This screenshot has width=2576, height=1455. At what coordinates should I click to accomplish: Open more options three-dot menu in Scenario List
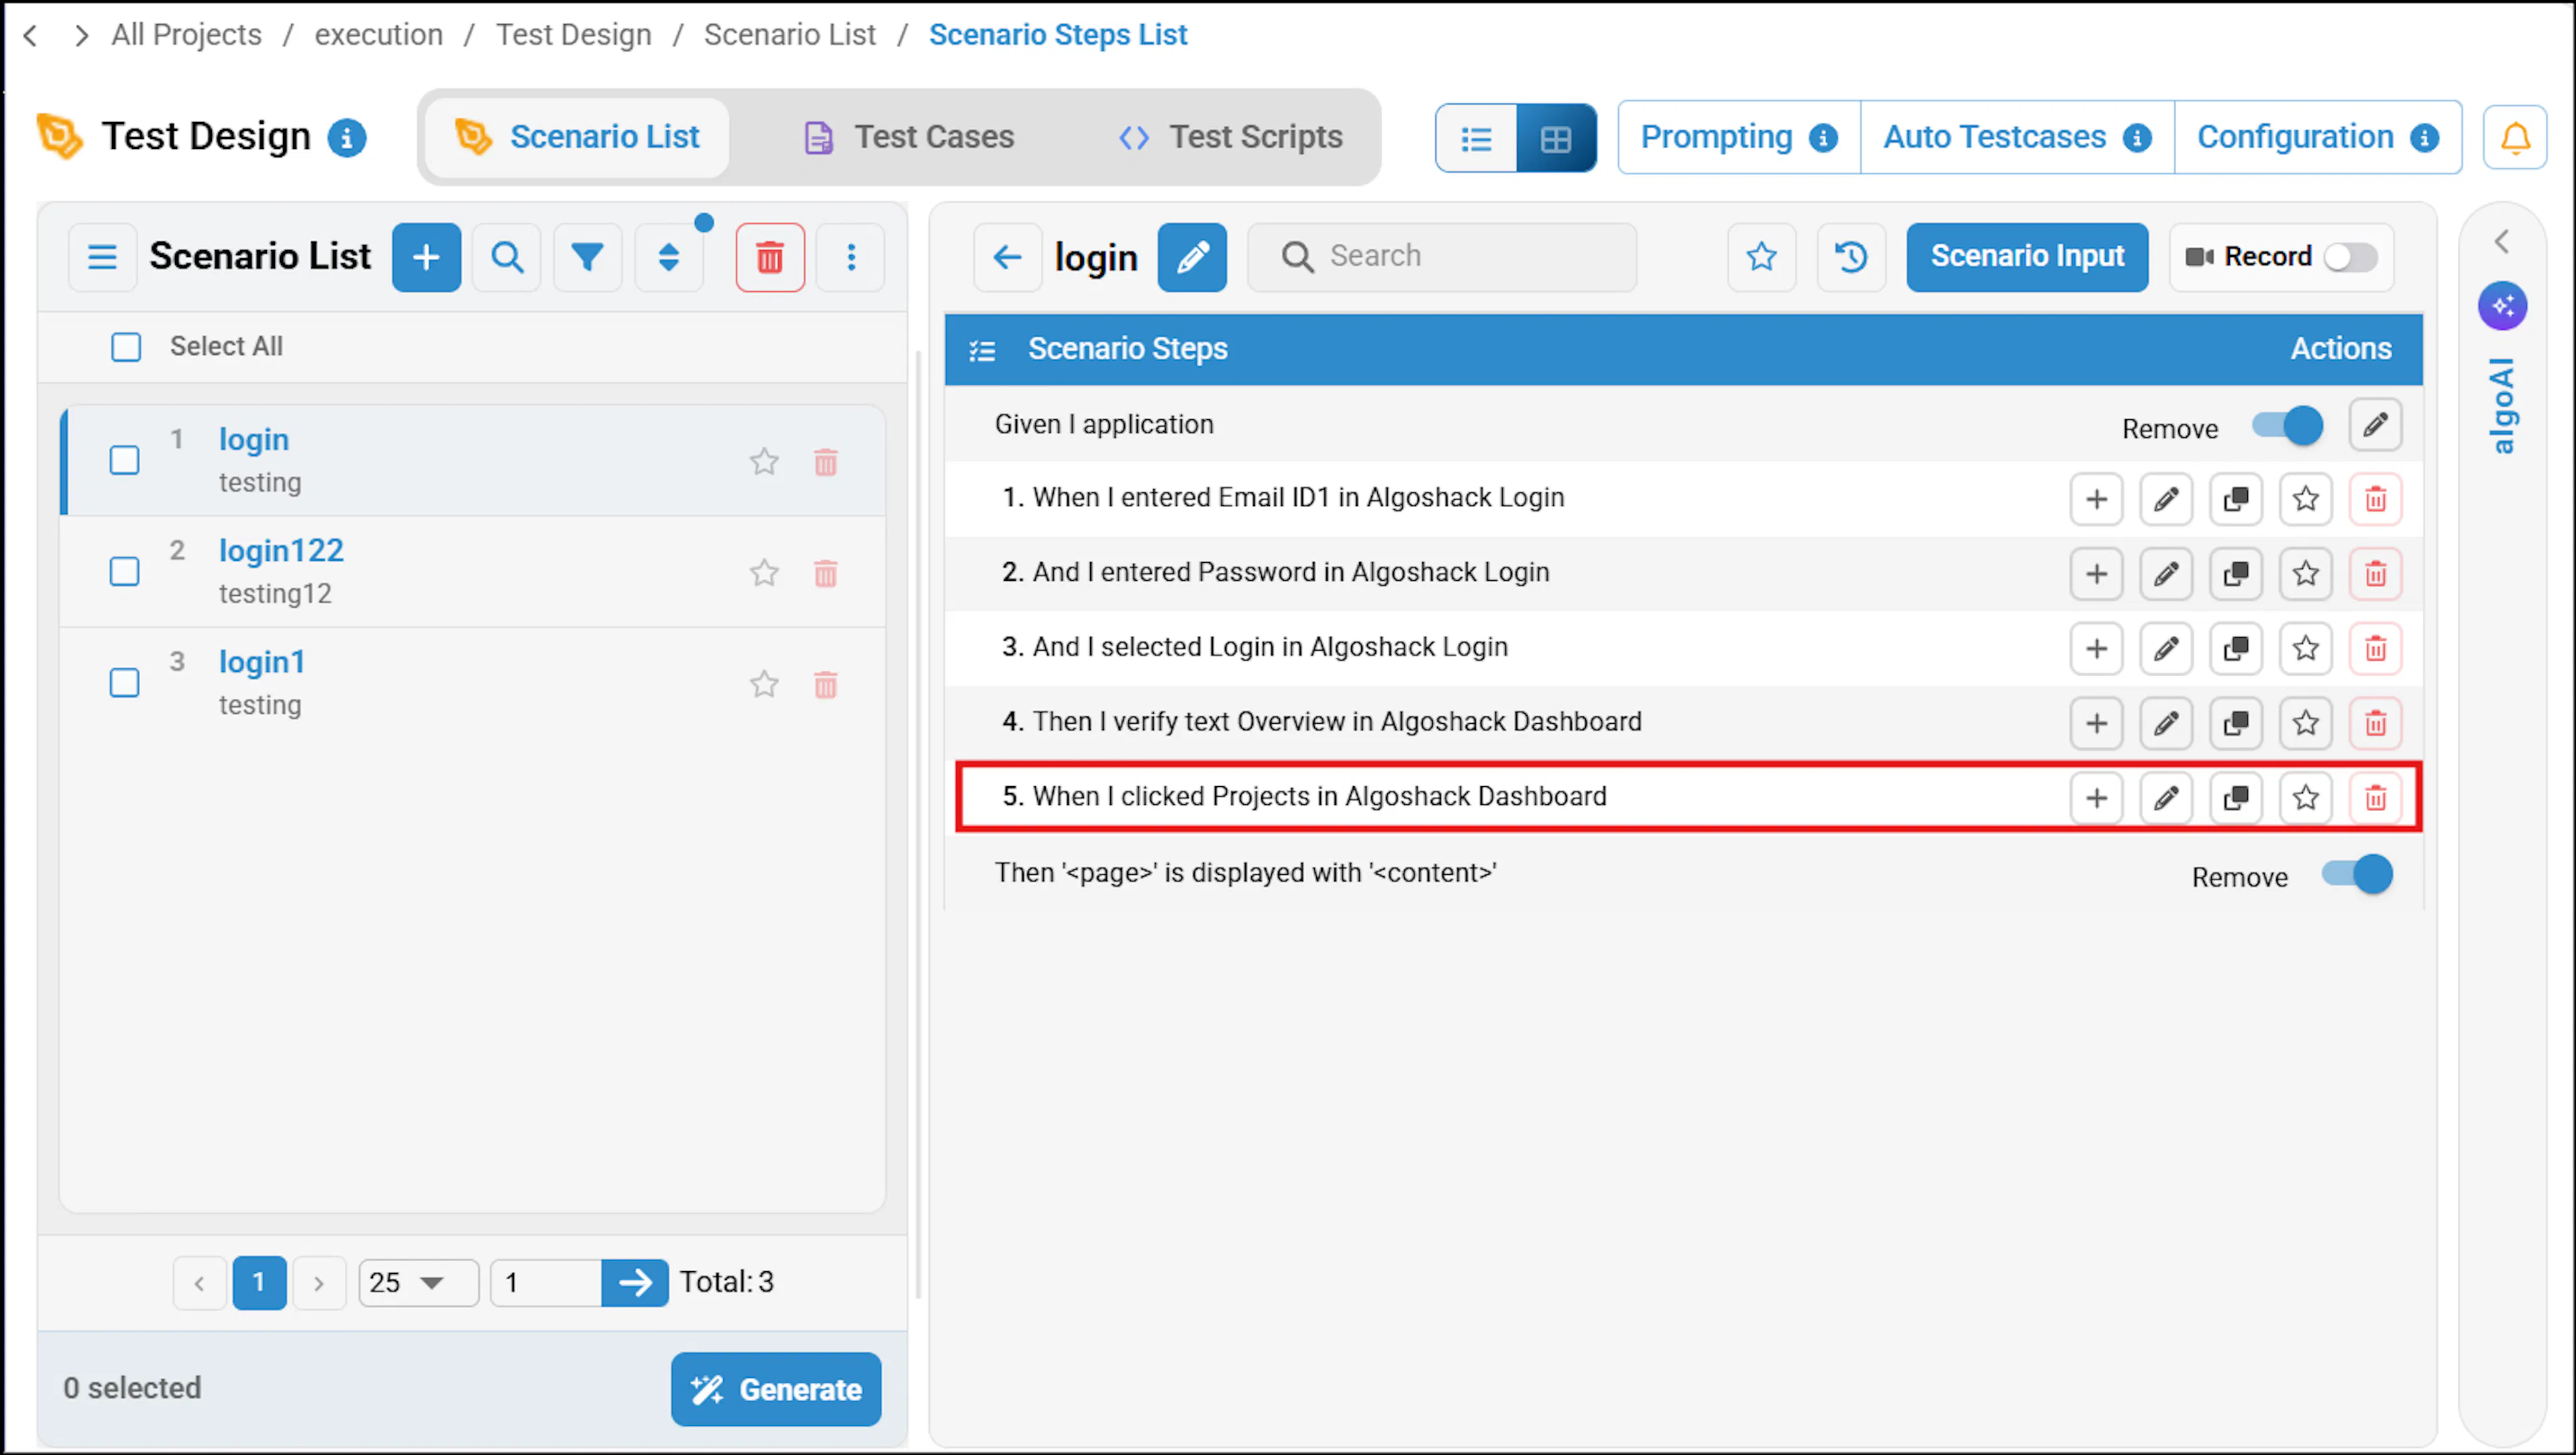pos(851,257)
